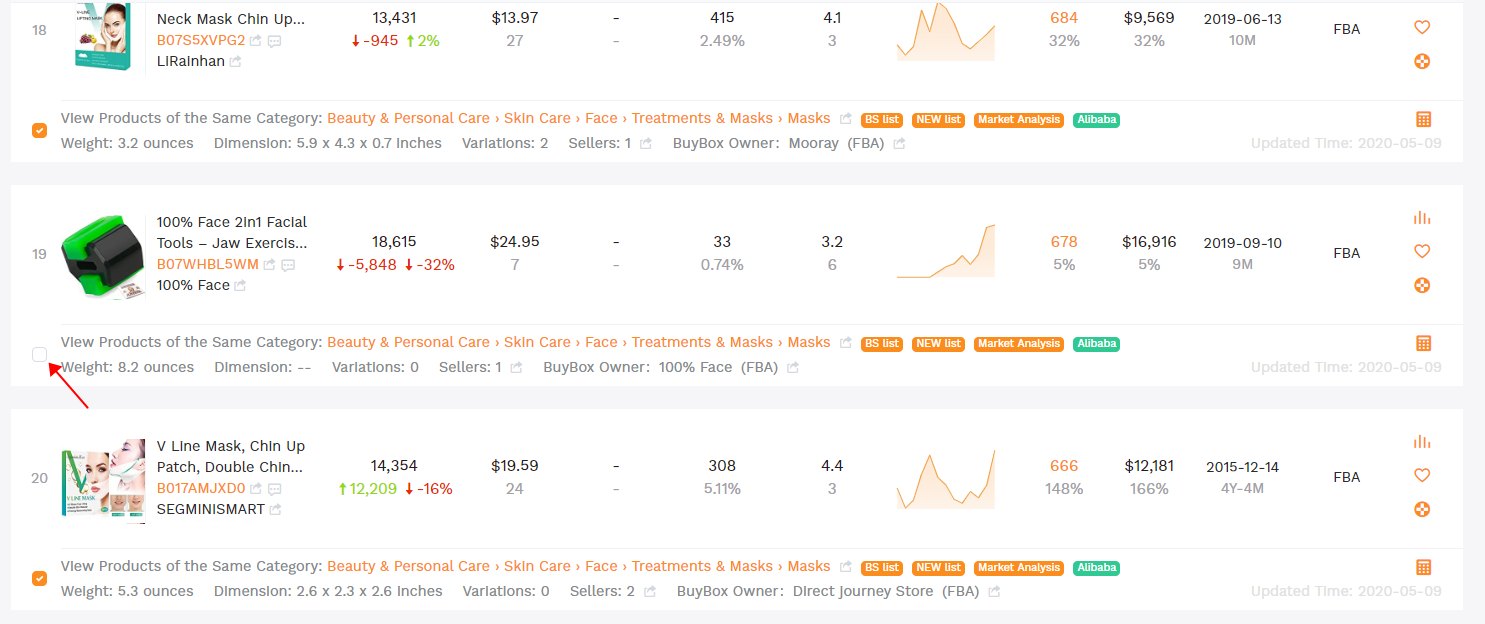
Task: Uncheck the checkbox for product 20
Action: [39, 578]
